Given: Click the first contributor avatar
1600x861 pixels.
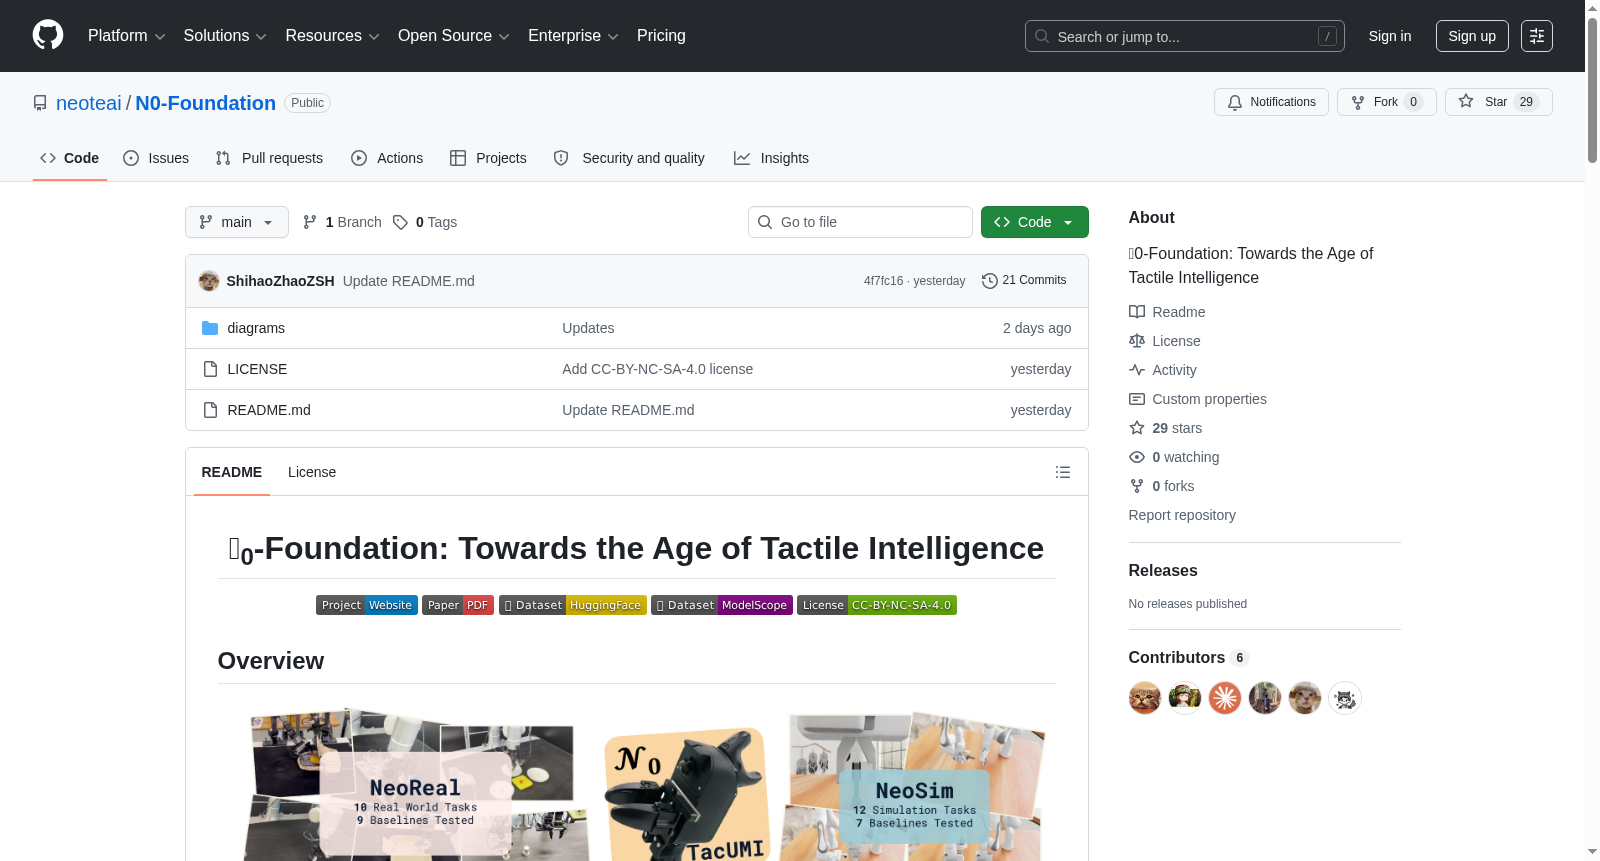Looking at the screenshot, I should (x=1145, y=698).
